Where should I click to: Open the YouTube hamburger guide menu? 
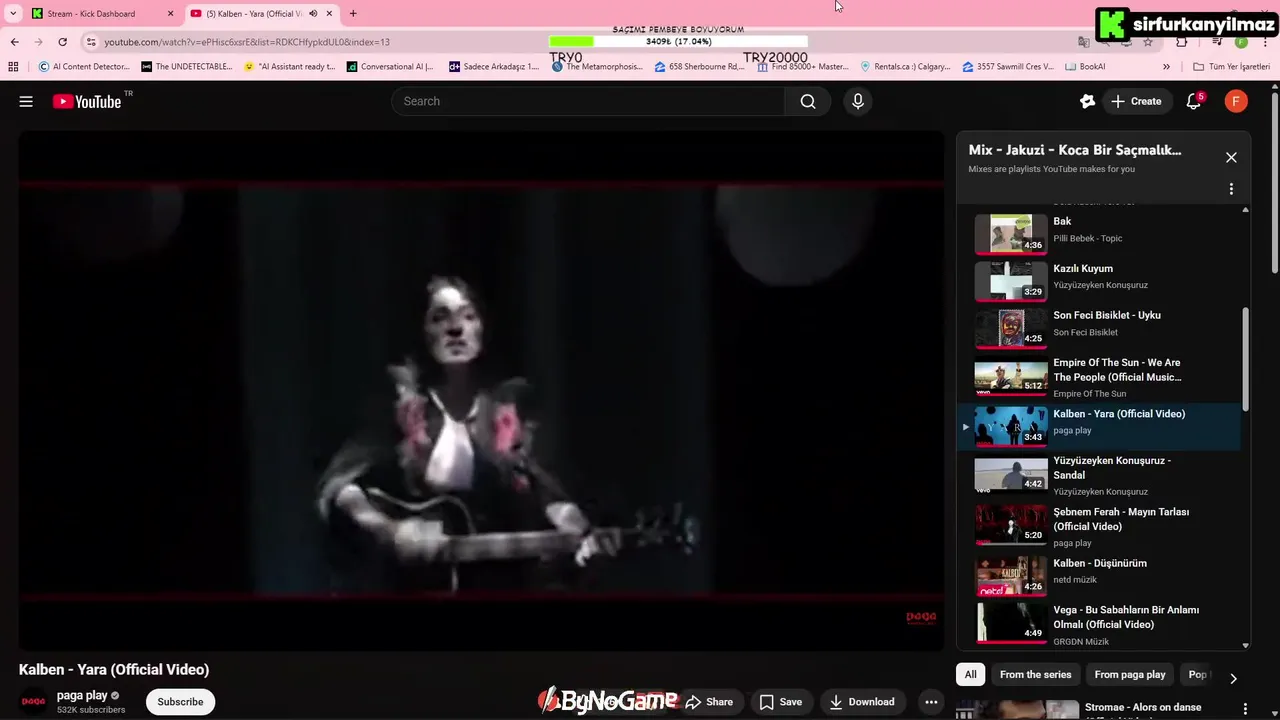[x=26, y=101]
